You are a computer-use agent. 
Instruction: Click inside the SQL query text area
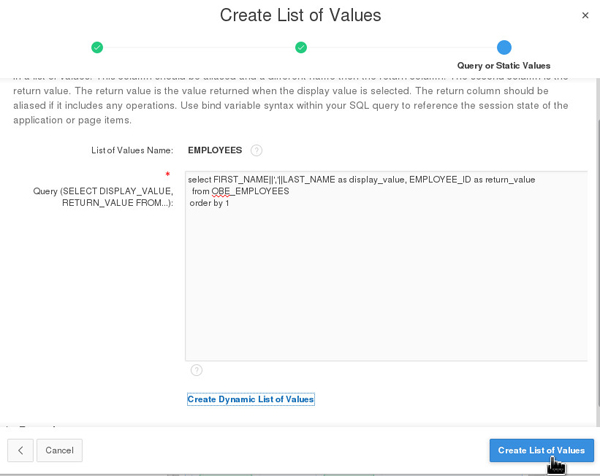click(386, 280)
